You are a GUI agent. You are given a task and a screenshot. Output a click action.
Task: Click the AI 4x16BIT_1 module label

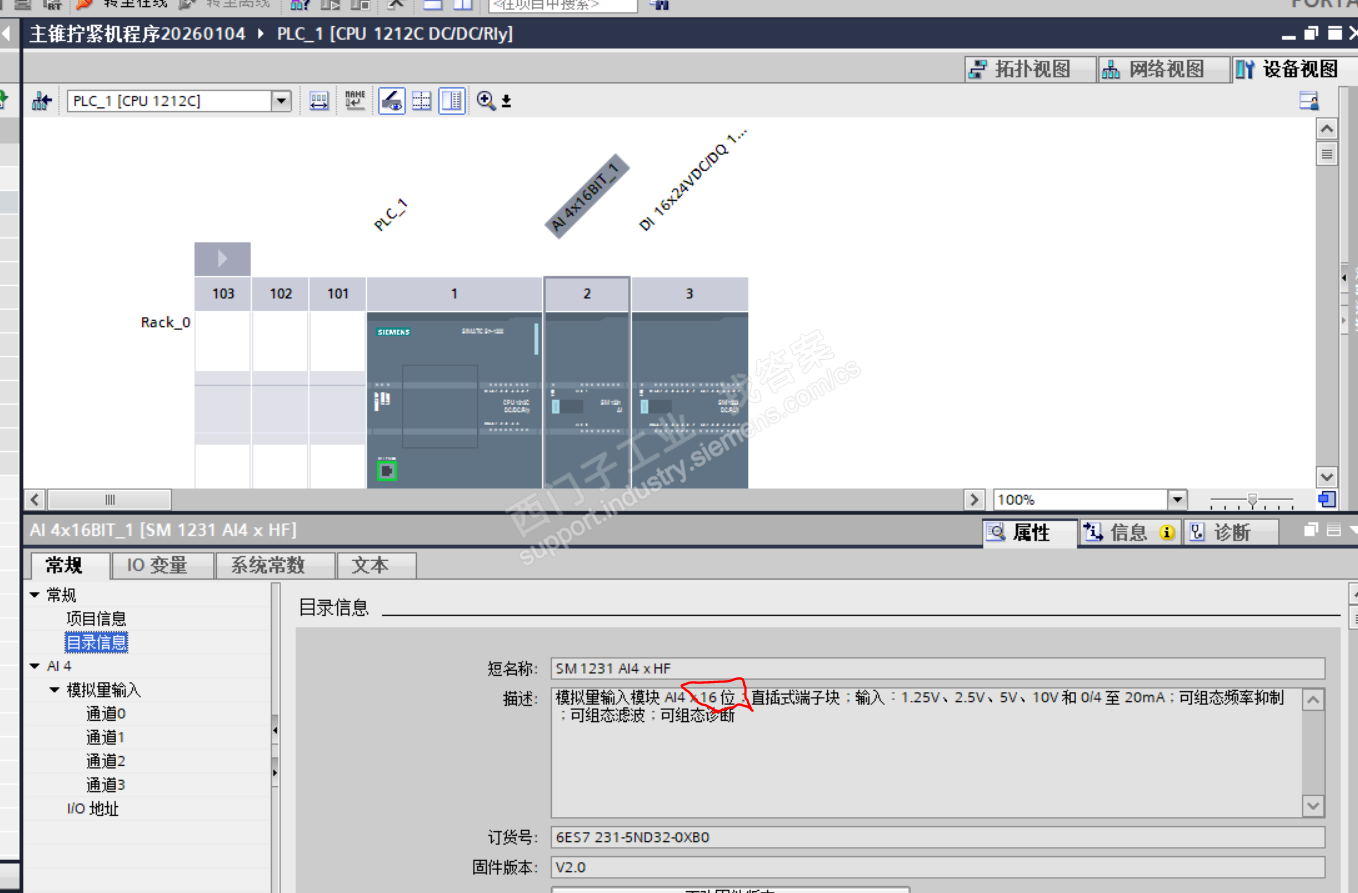(x=586, y=196)
